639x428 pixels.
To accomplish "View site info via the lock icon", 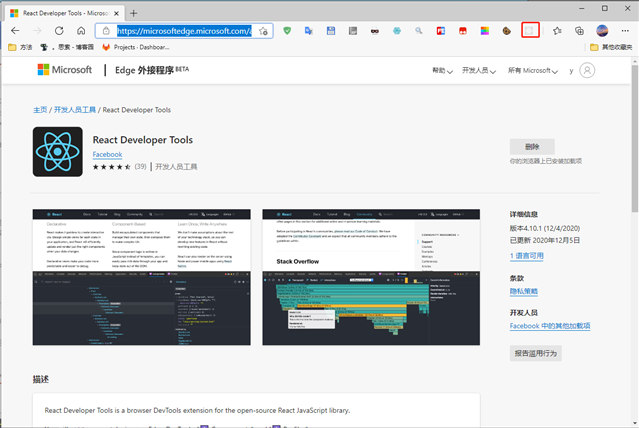I will pyautogui.click(x=106, y=31).
